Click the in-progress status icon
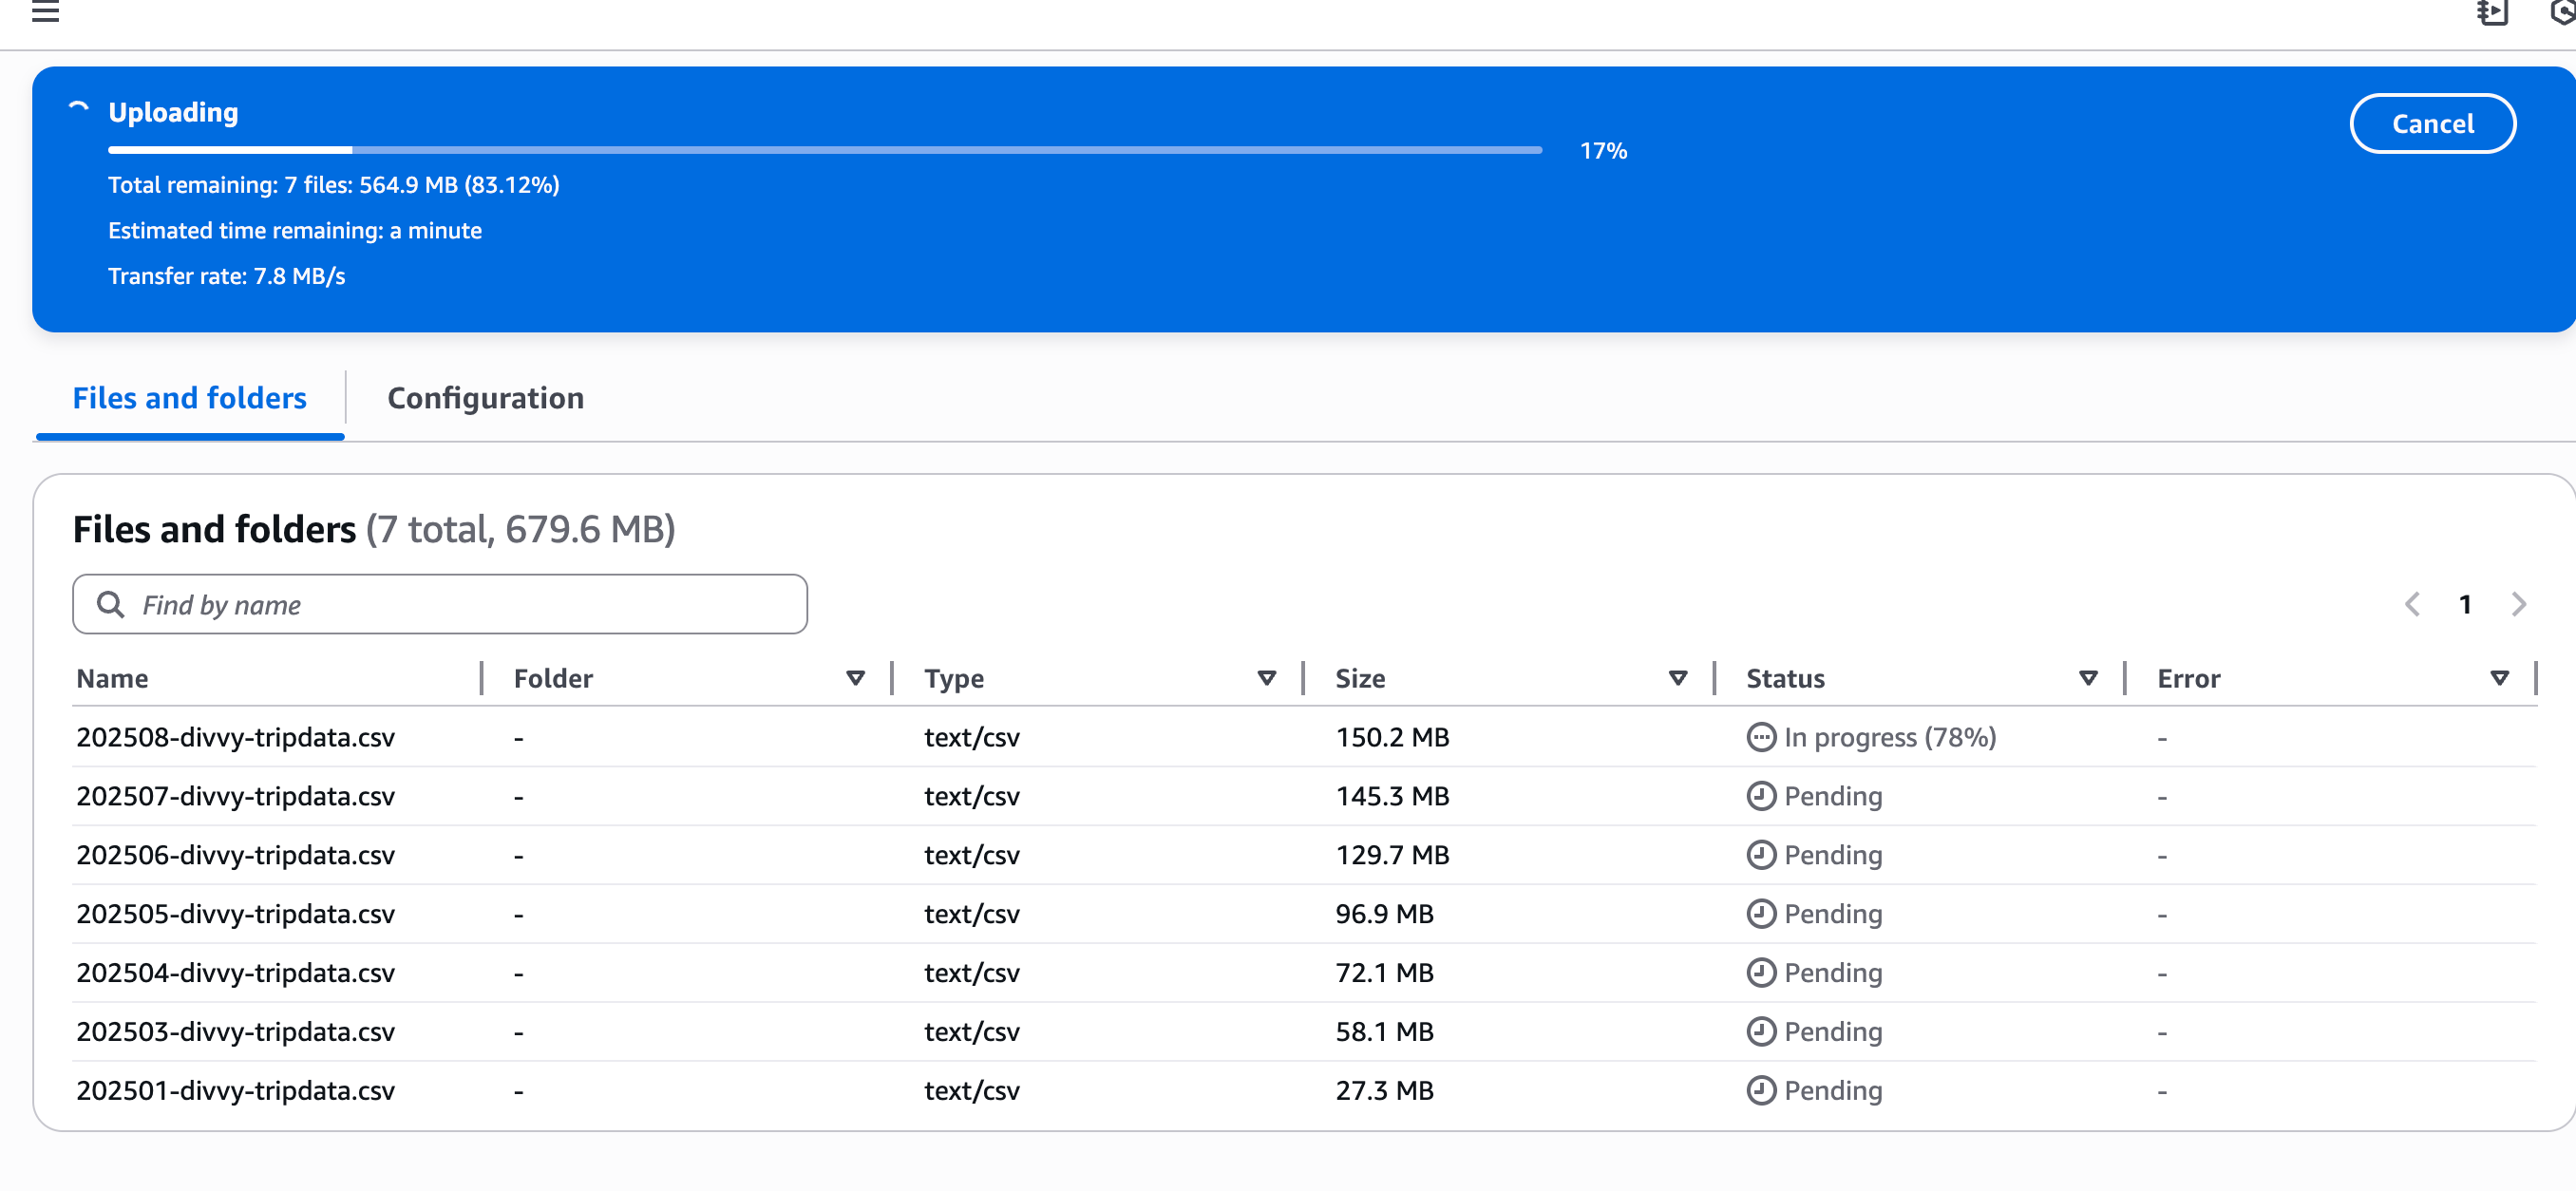Screen dimensions: 2576x1191 (1760, 737)
